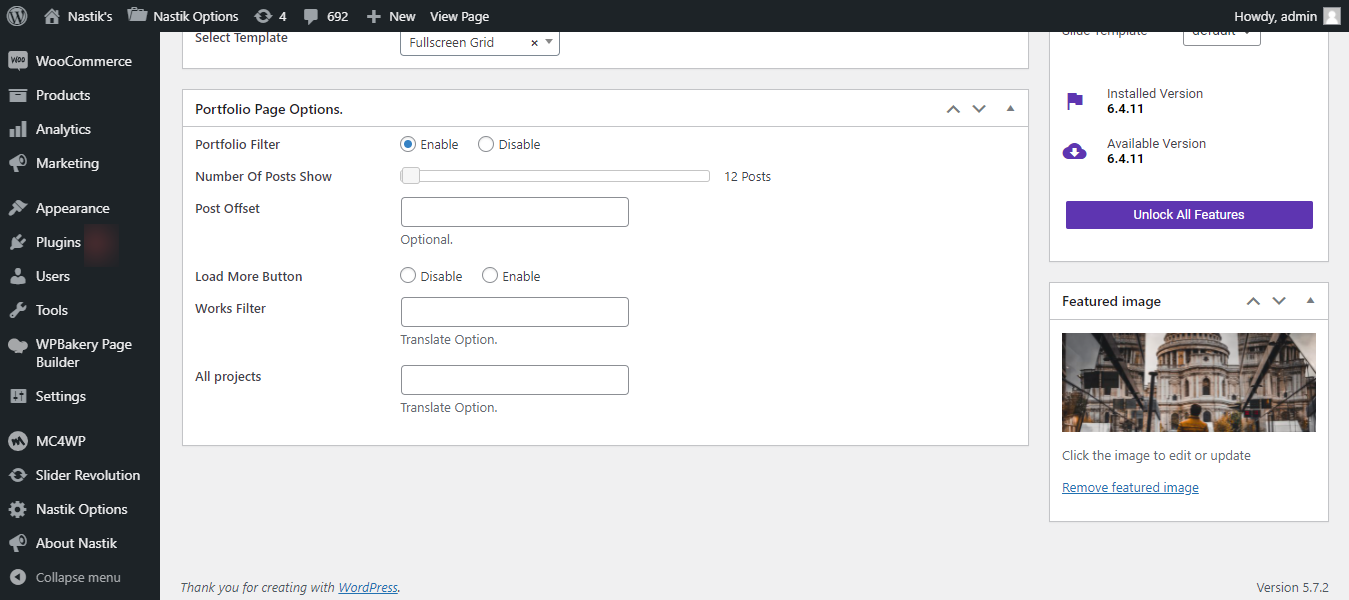The image size is (1349, 600).
Task: Open the comments bubble icon
Action: pyautogui.click(x=311, y=16)
